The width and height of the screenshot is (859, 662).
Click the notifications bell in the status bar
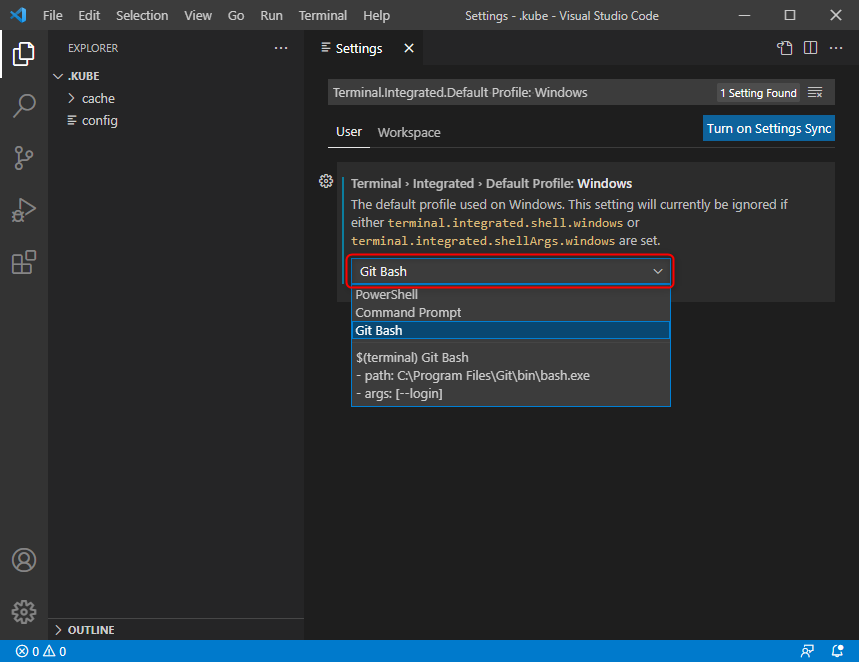coord(838,651)
